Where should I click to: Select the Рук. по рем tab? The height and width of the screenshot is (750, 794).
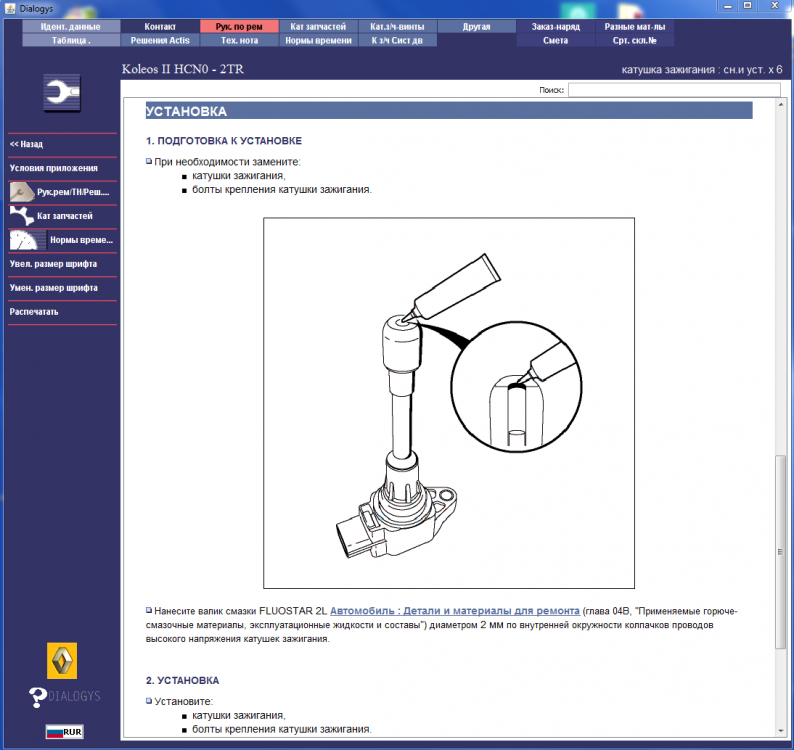coord(239,26)
